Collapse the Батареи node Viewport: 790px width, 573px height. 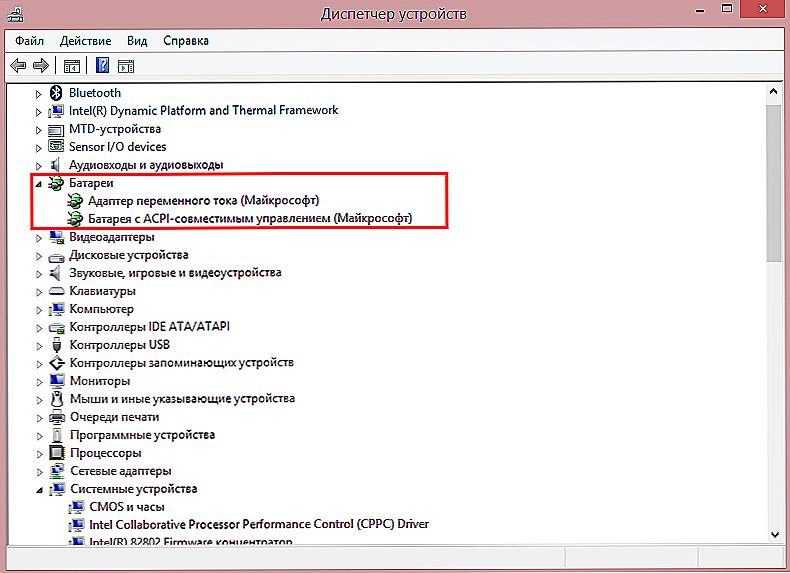[x=38, y=184]
